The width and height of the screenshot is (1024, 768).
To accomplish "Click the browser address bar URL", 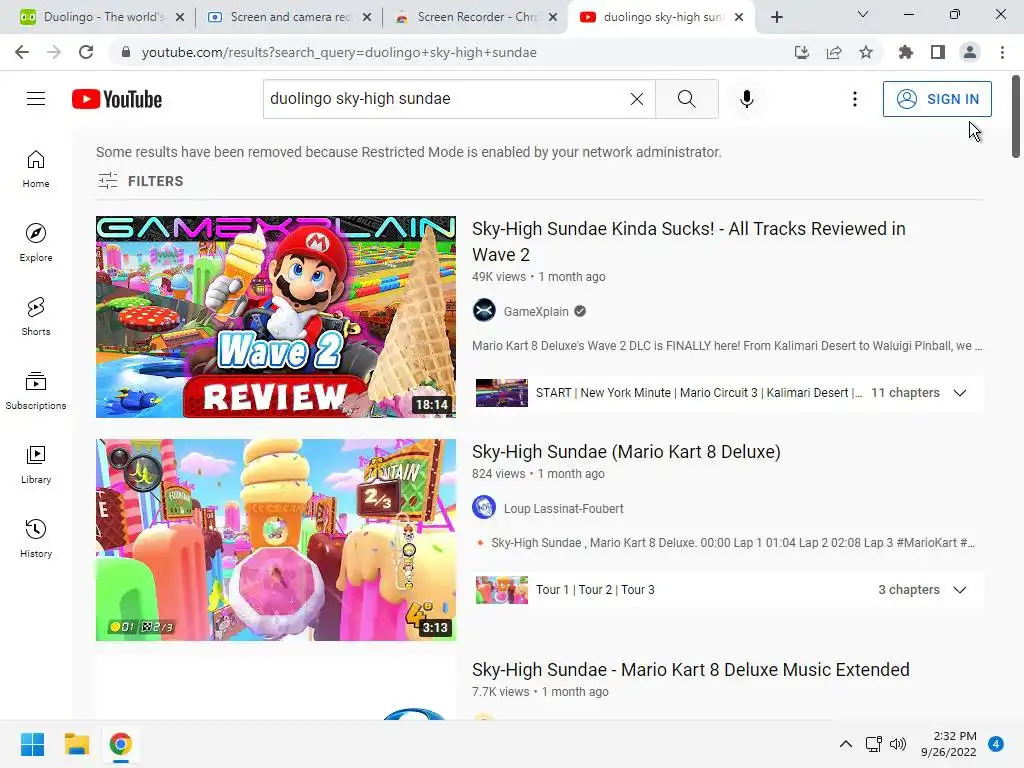I will (339, 52).
